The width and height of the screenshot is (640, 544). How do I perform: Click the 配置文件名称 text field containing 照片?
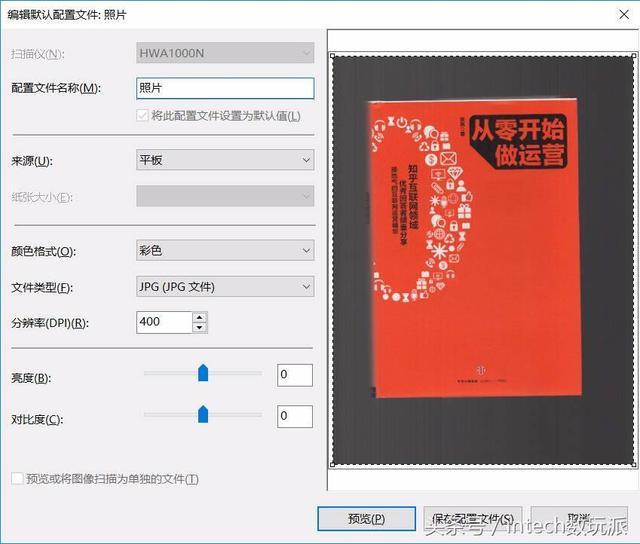tap(225, 88)
